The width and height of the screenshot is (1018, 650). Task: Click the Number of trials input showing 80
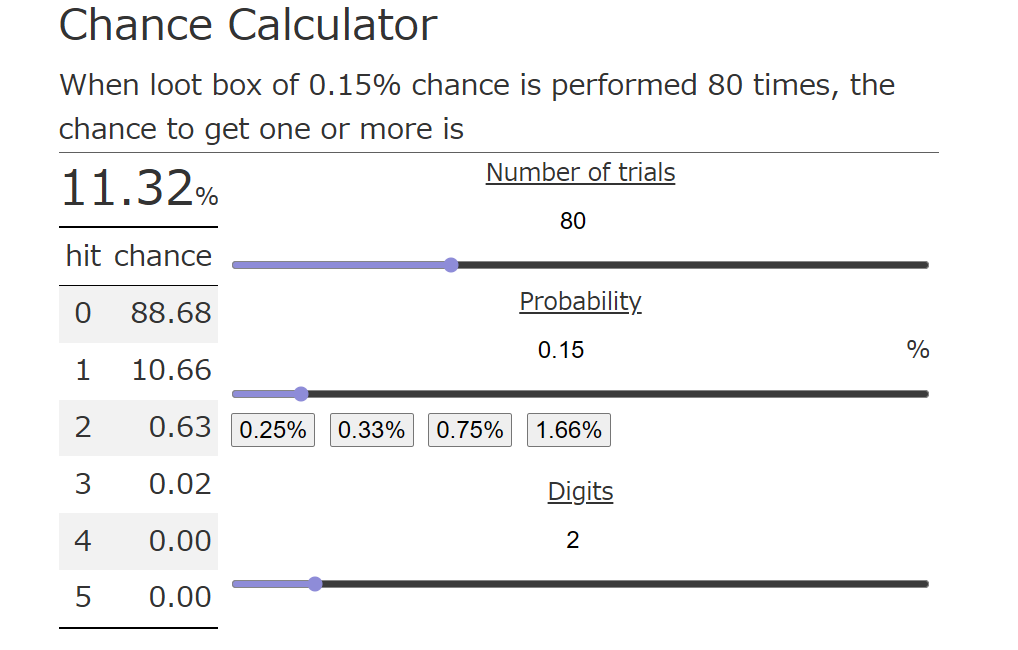tap(573, 221)
